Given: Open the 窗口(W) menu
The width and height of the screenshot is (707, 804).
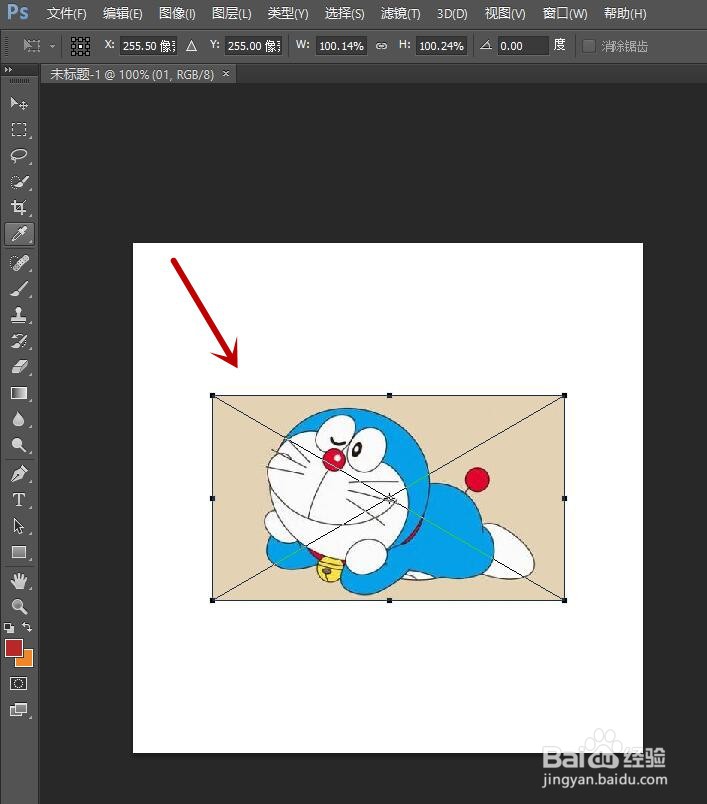Looking at the screenshot, I should tap(565, 13).
